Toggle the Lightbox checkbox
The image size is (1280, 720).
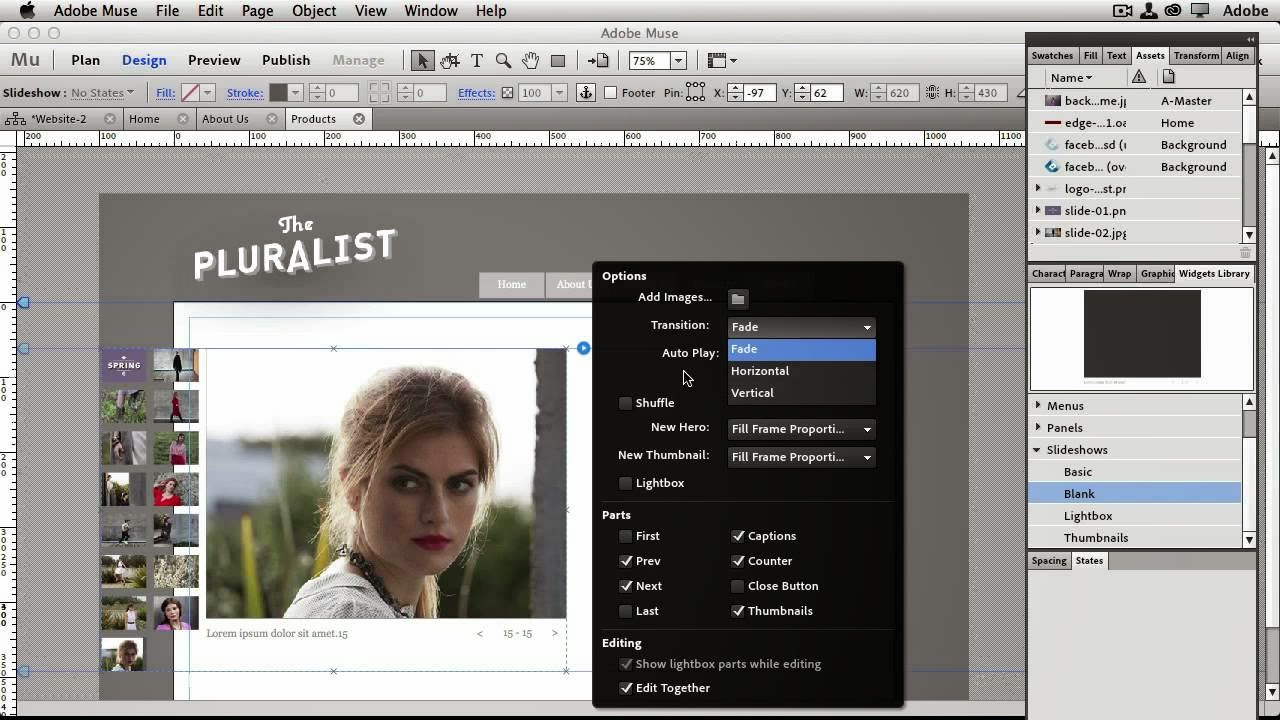[x=626, y=483]
